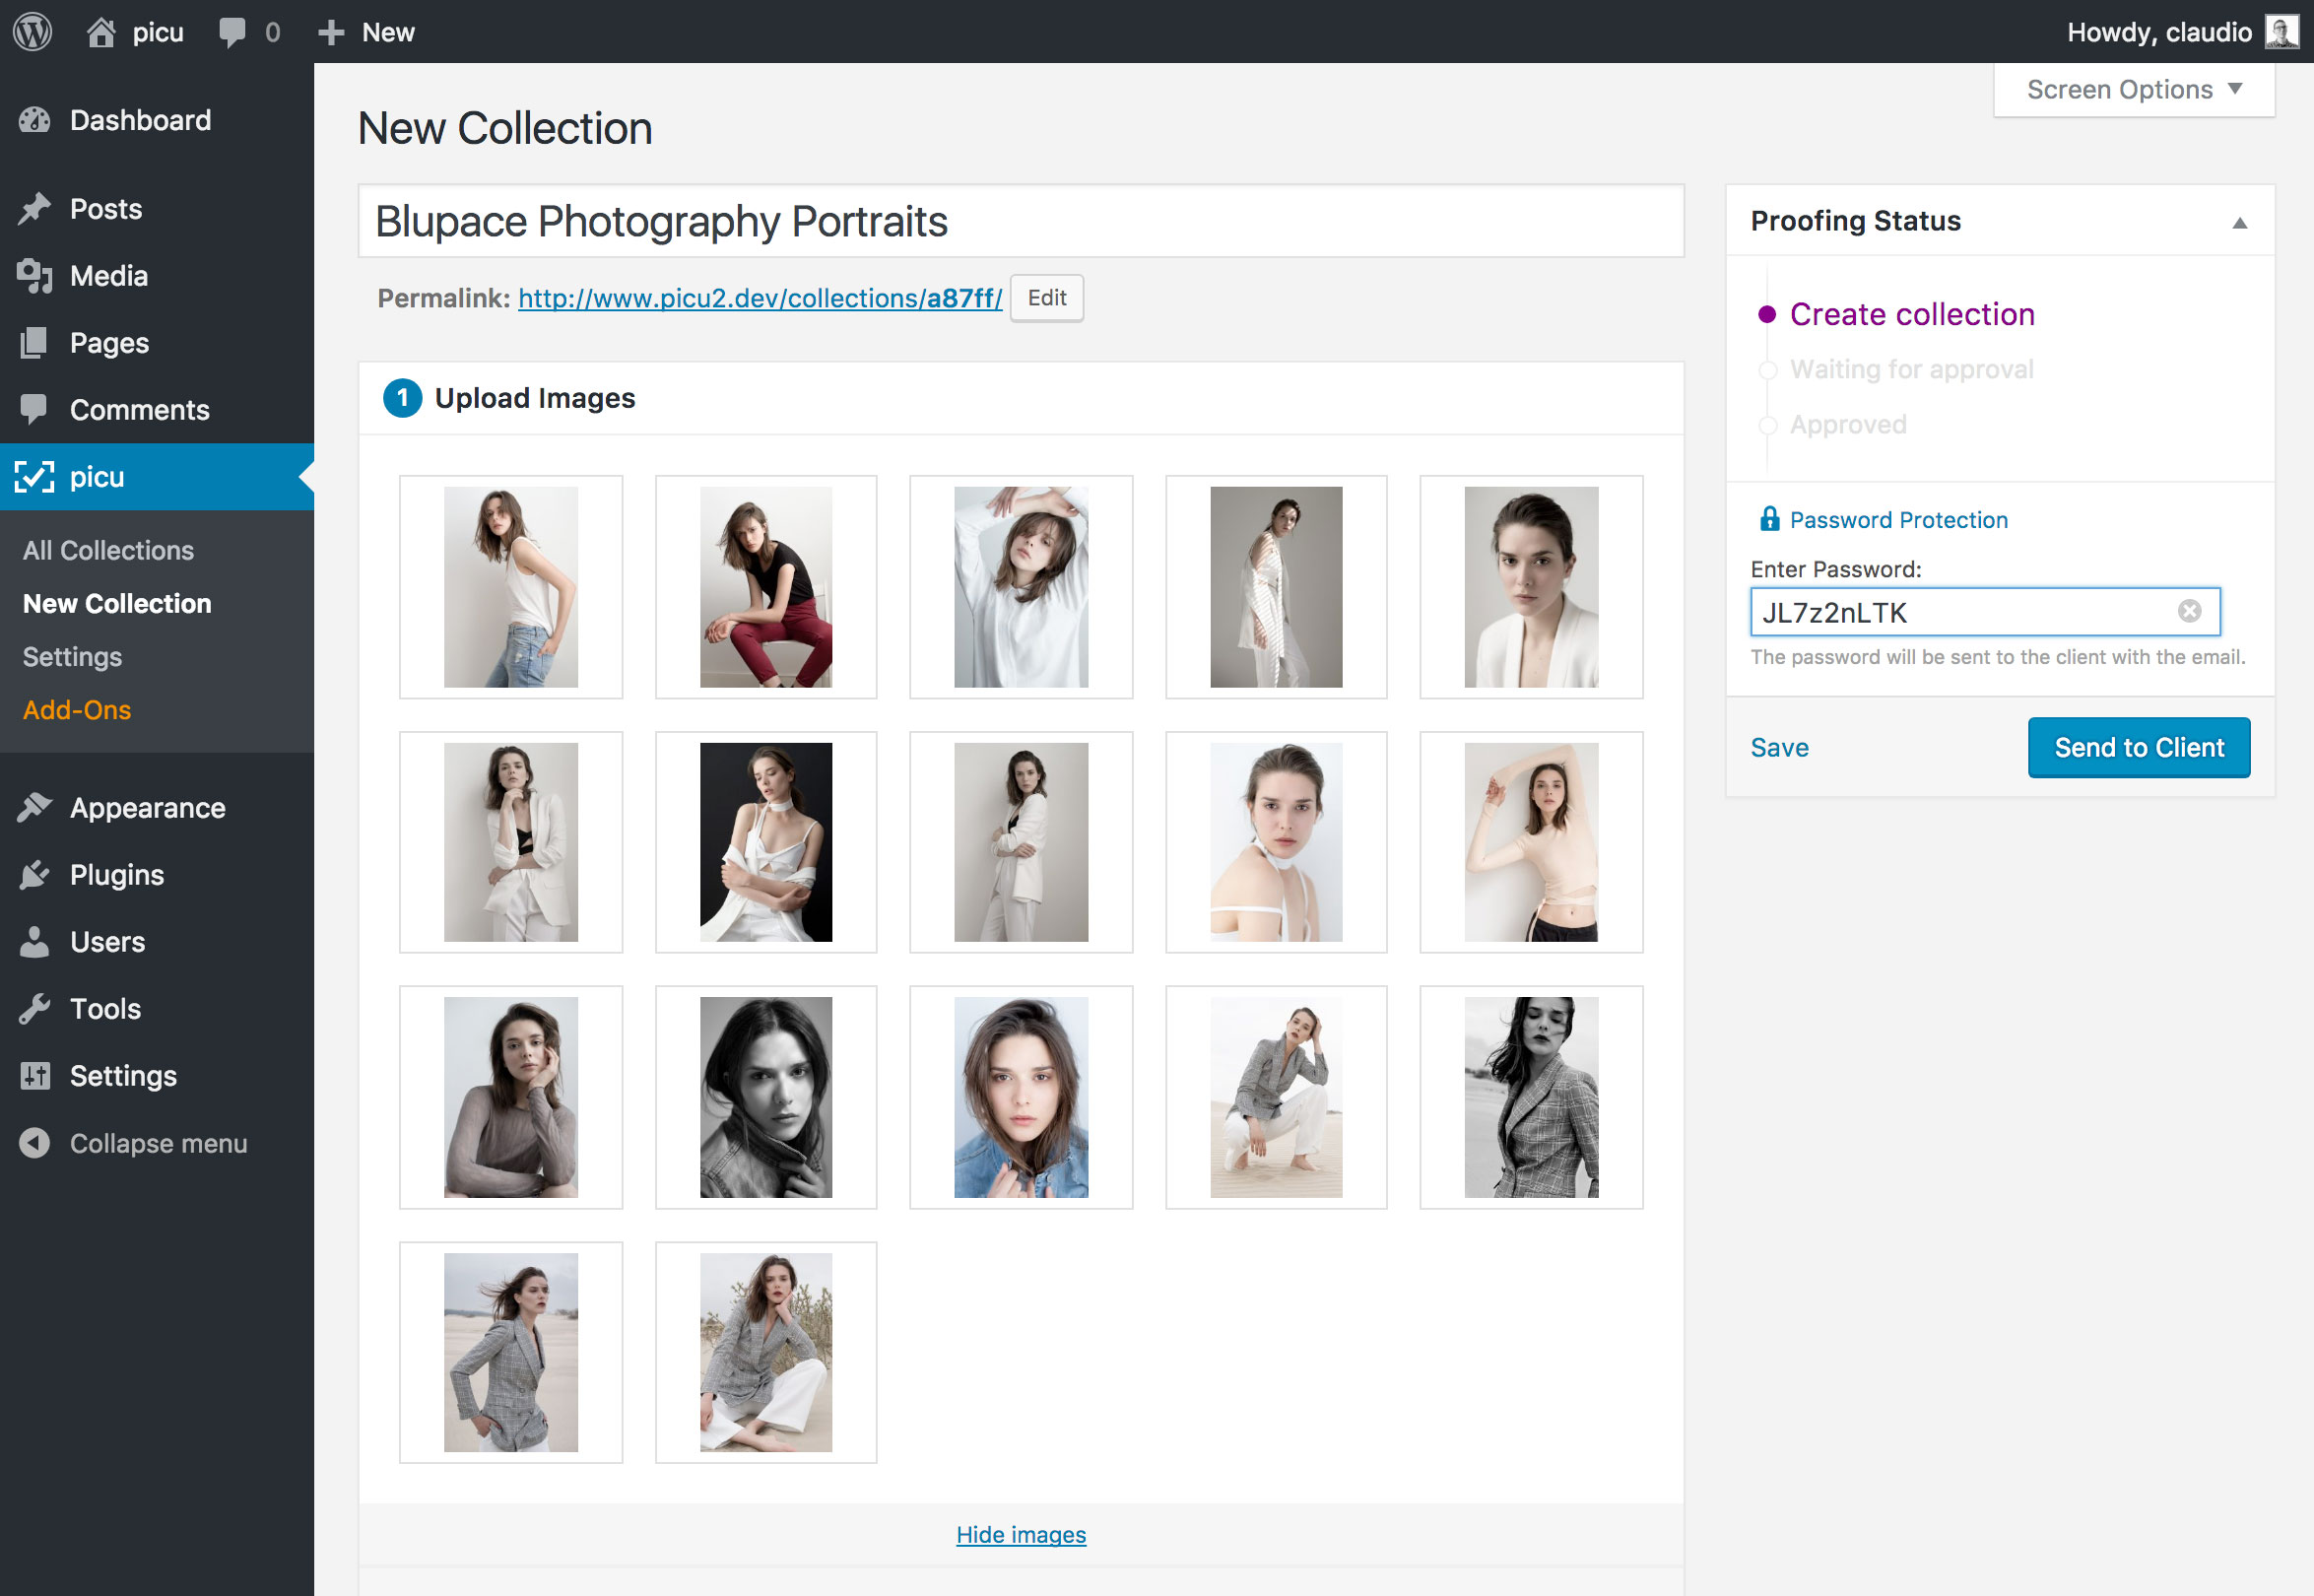Clear the password field with X icon
The image size is (2314, 1596).
click(x=2189, y=611)
